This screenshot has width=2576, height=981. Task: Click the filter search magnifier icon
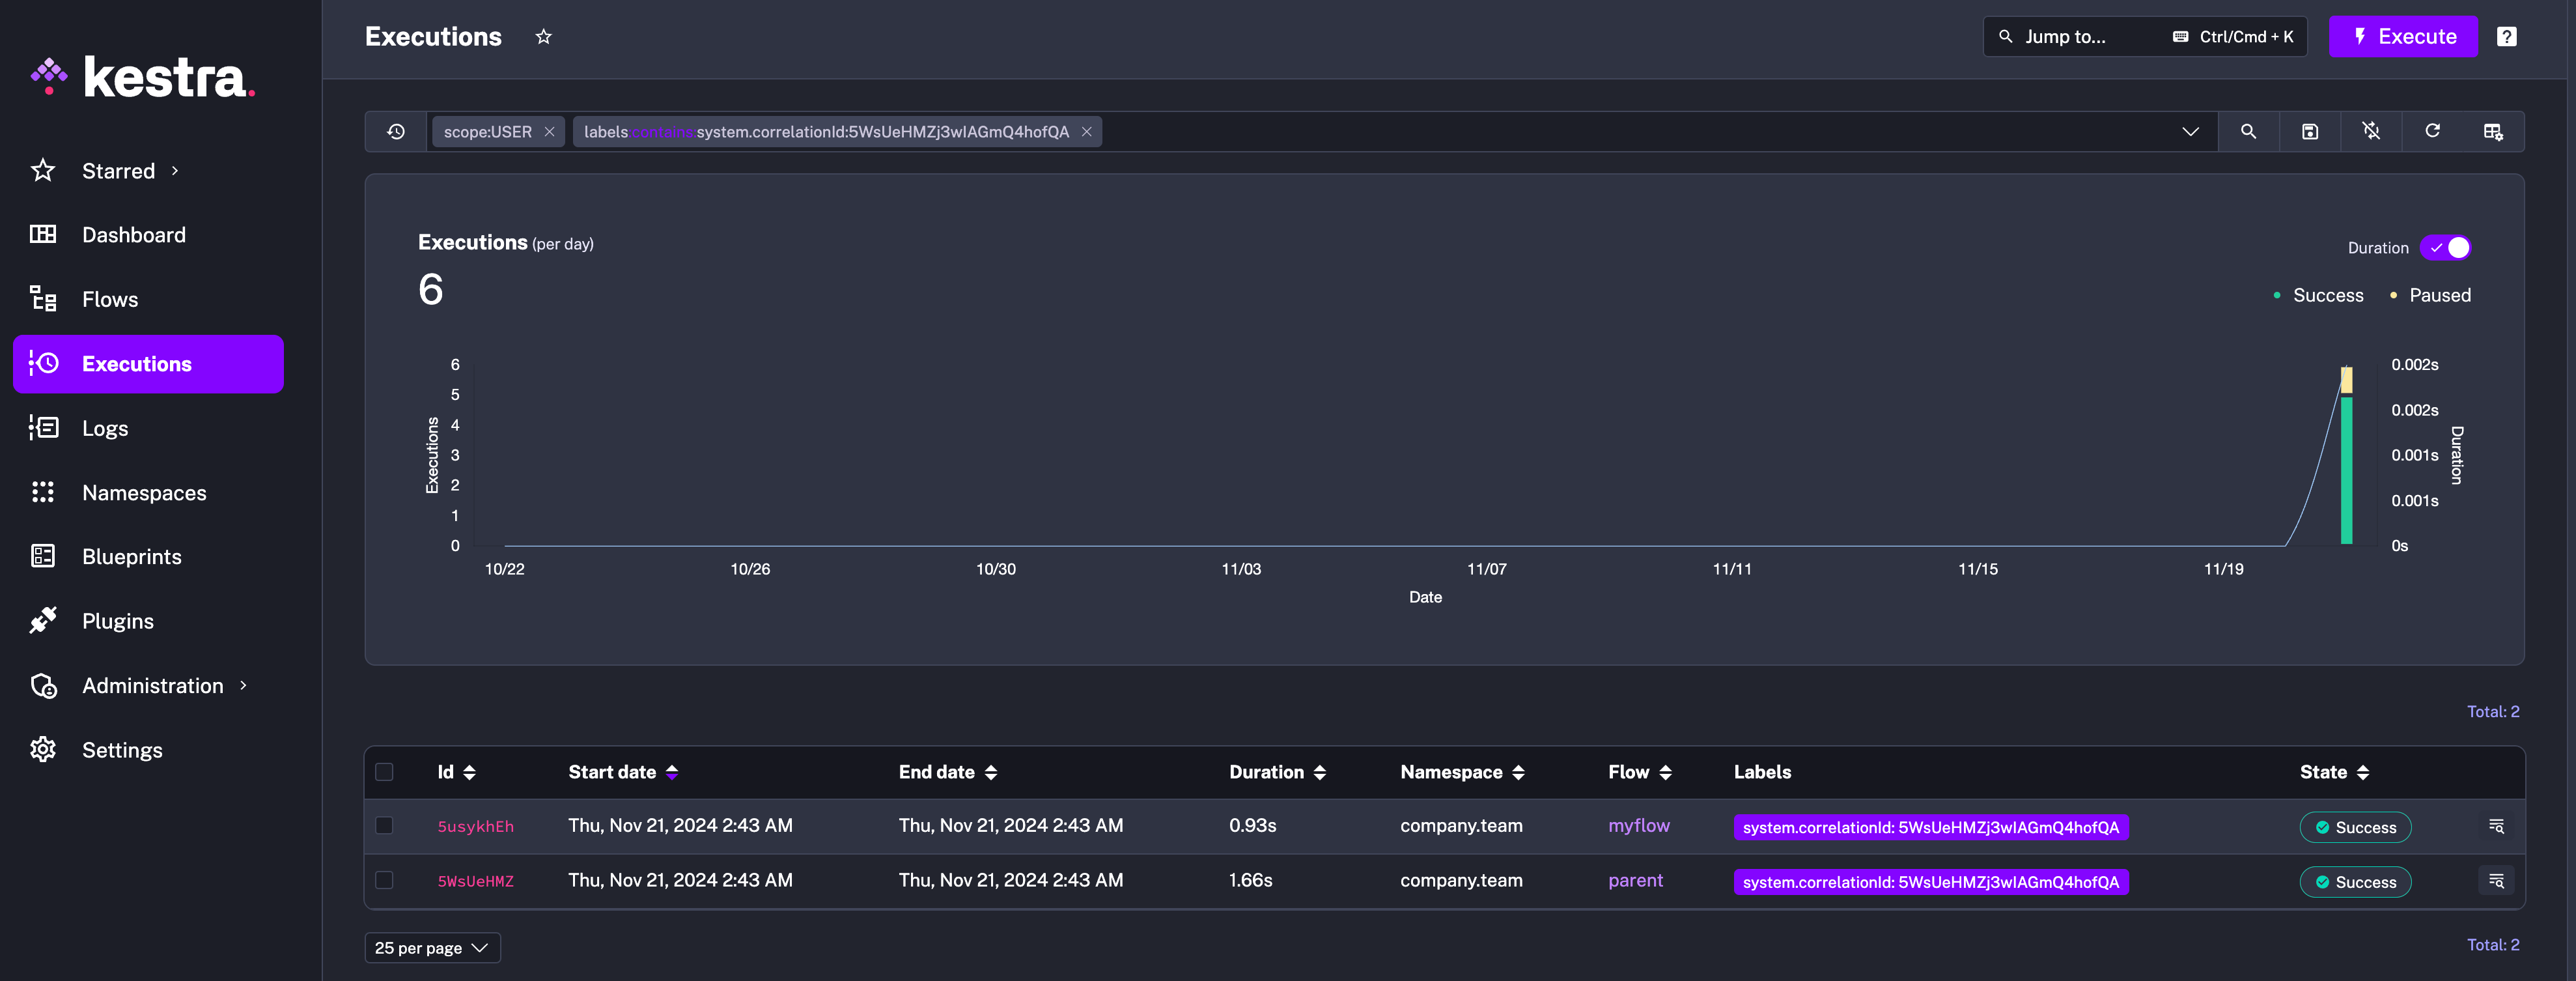2248,131
